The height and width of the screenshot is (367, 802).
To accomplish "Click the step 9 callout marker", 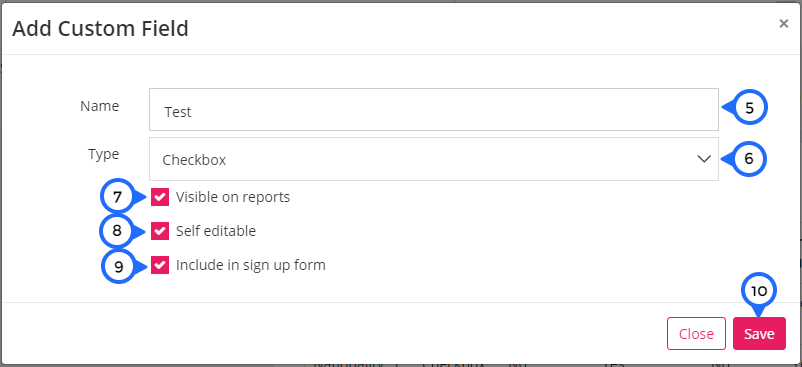I will click(x=119, y=266).
